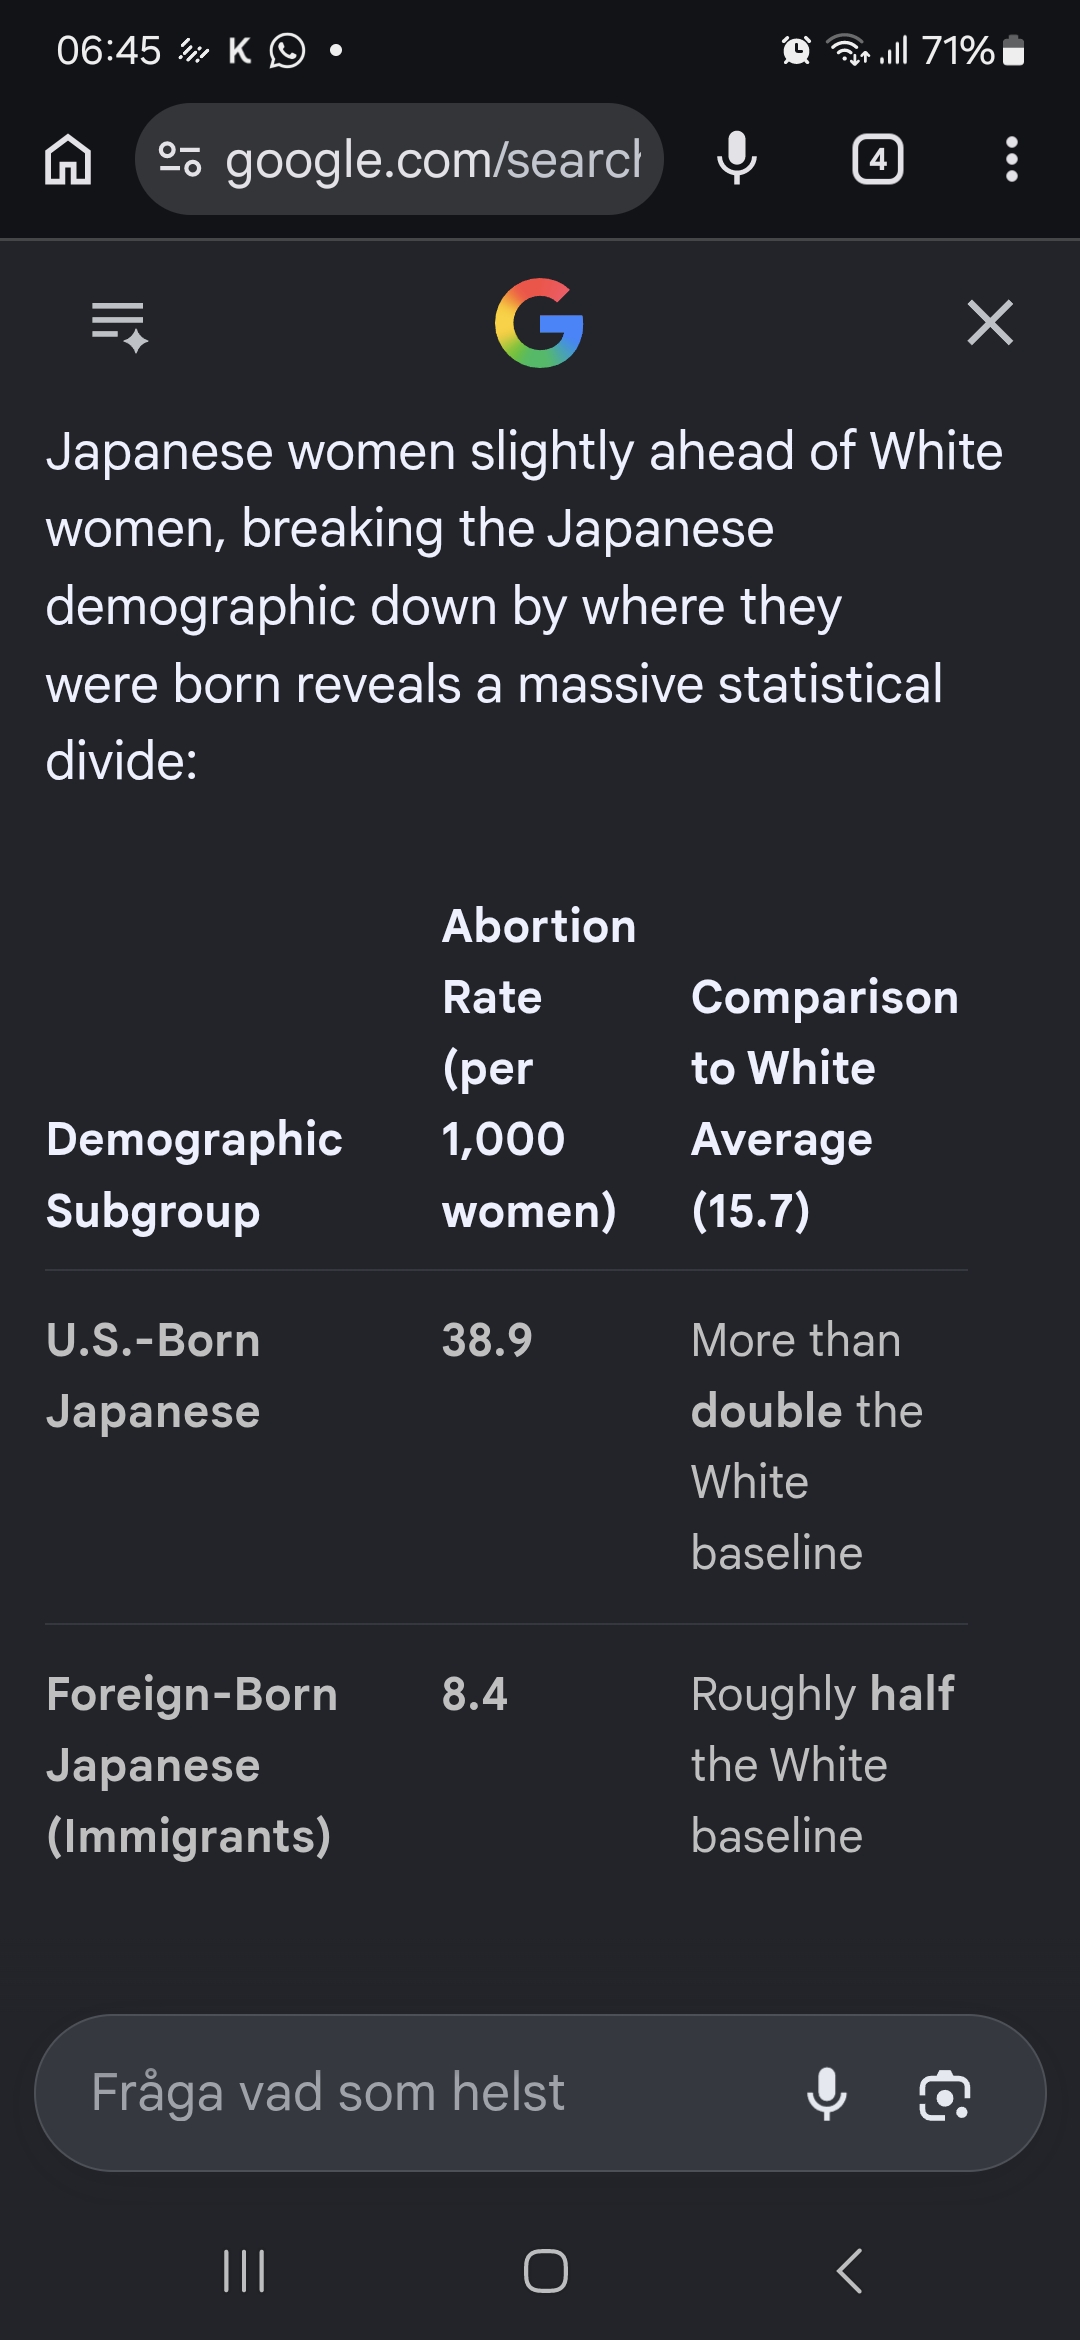Tap the Google logo

[x=539, y=323]
